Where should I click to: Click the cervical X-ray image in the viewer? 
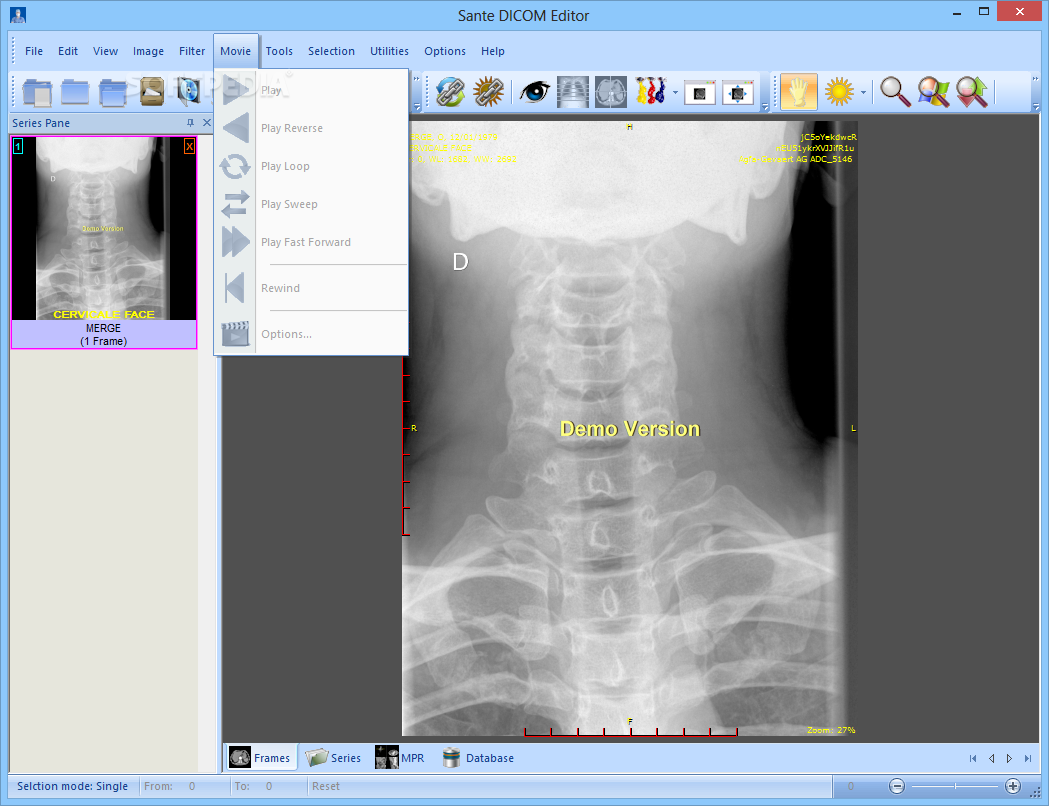pyautogui.click(x=630, y=428)
